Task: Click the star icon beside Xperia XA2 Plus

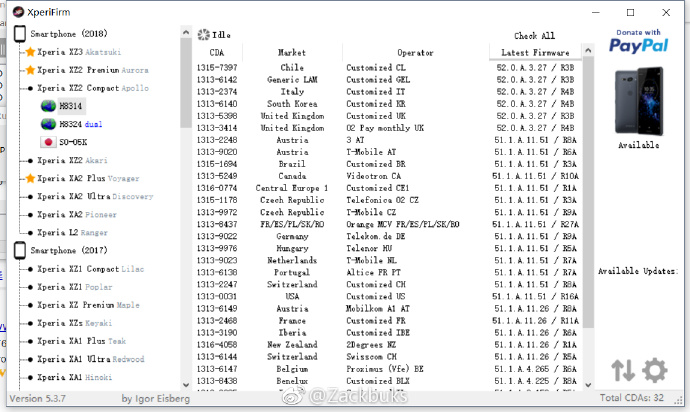Action: 30,178
